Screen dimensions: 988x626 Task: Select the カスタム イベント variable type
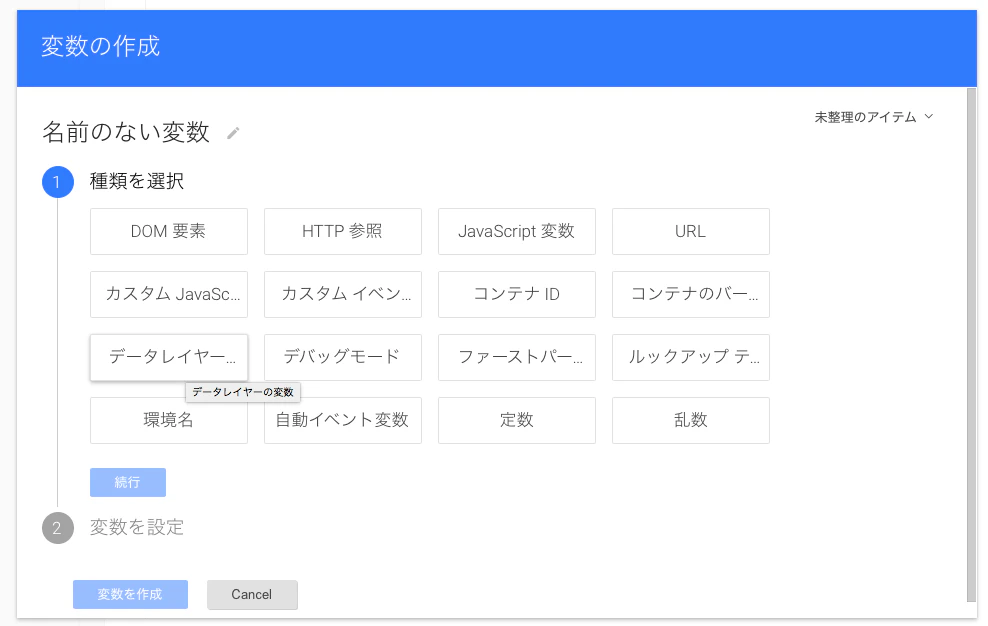[x=343, y=294]
